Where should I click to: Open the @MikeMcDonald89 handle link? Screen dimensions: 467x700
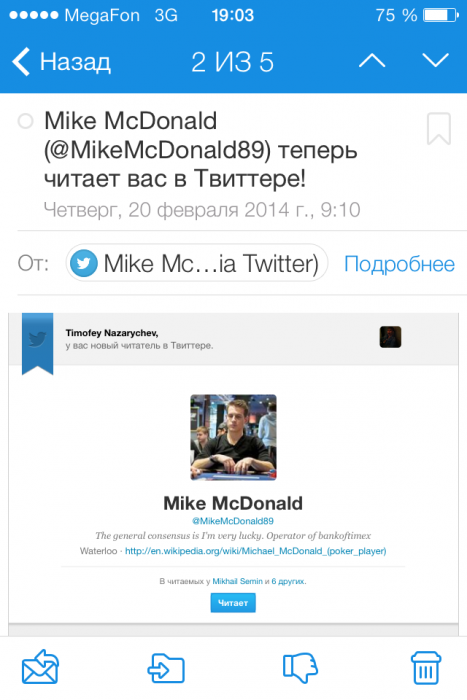pos(233,521)
